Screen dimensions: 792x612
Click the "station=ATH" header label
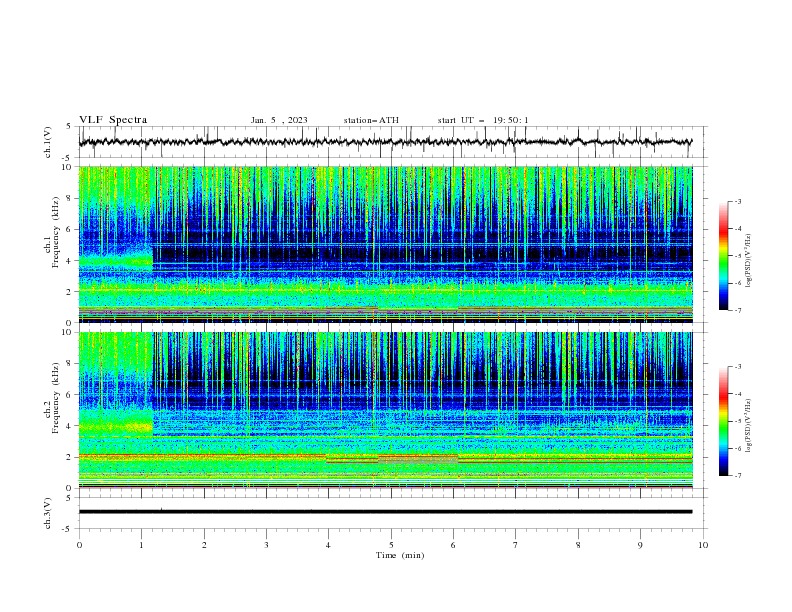(x=371, y=120)
